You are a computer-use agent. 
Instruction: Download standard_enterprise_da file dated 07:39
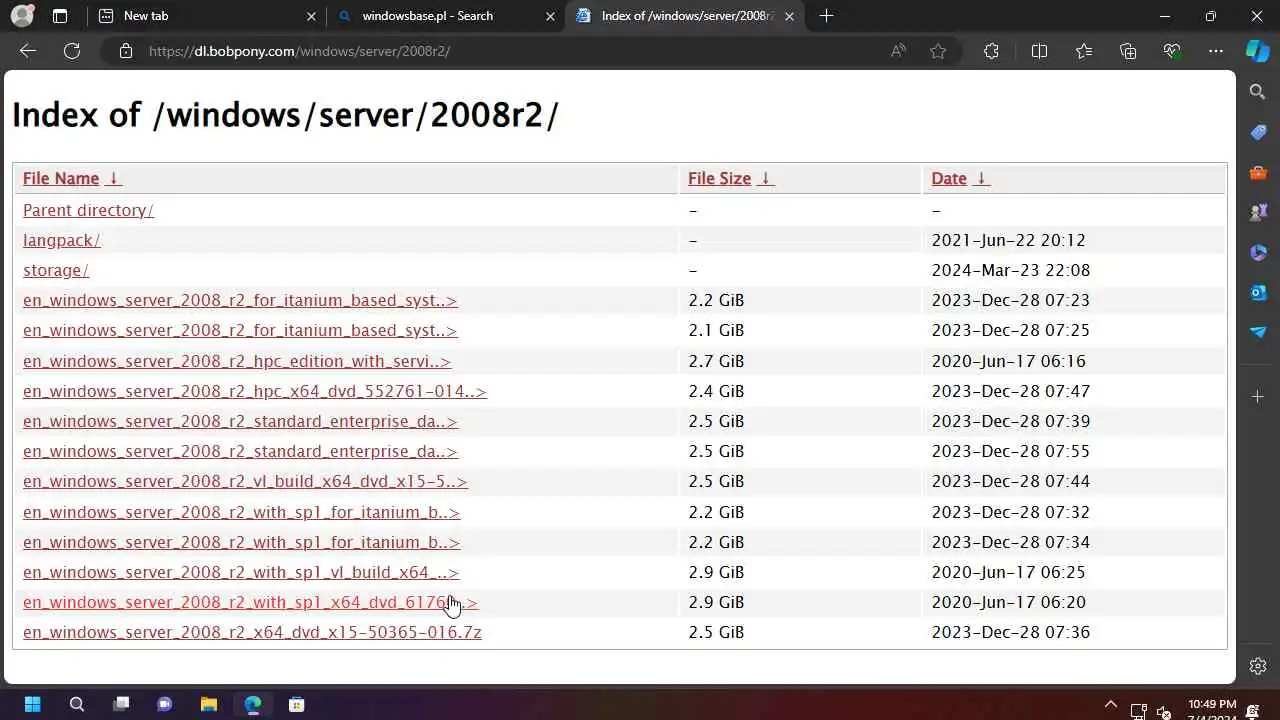[240, 421]
